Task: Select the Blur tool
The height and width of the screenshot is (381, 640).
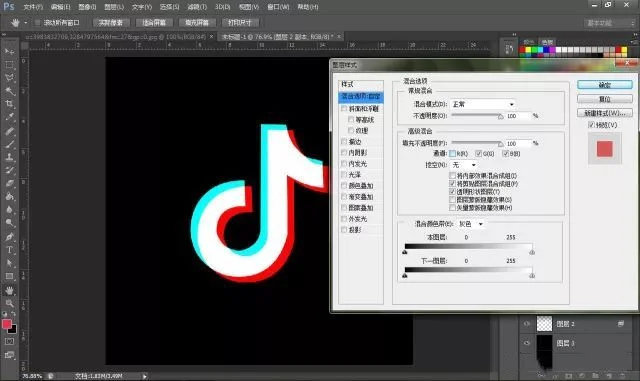Action: [9, 210]
